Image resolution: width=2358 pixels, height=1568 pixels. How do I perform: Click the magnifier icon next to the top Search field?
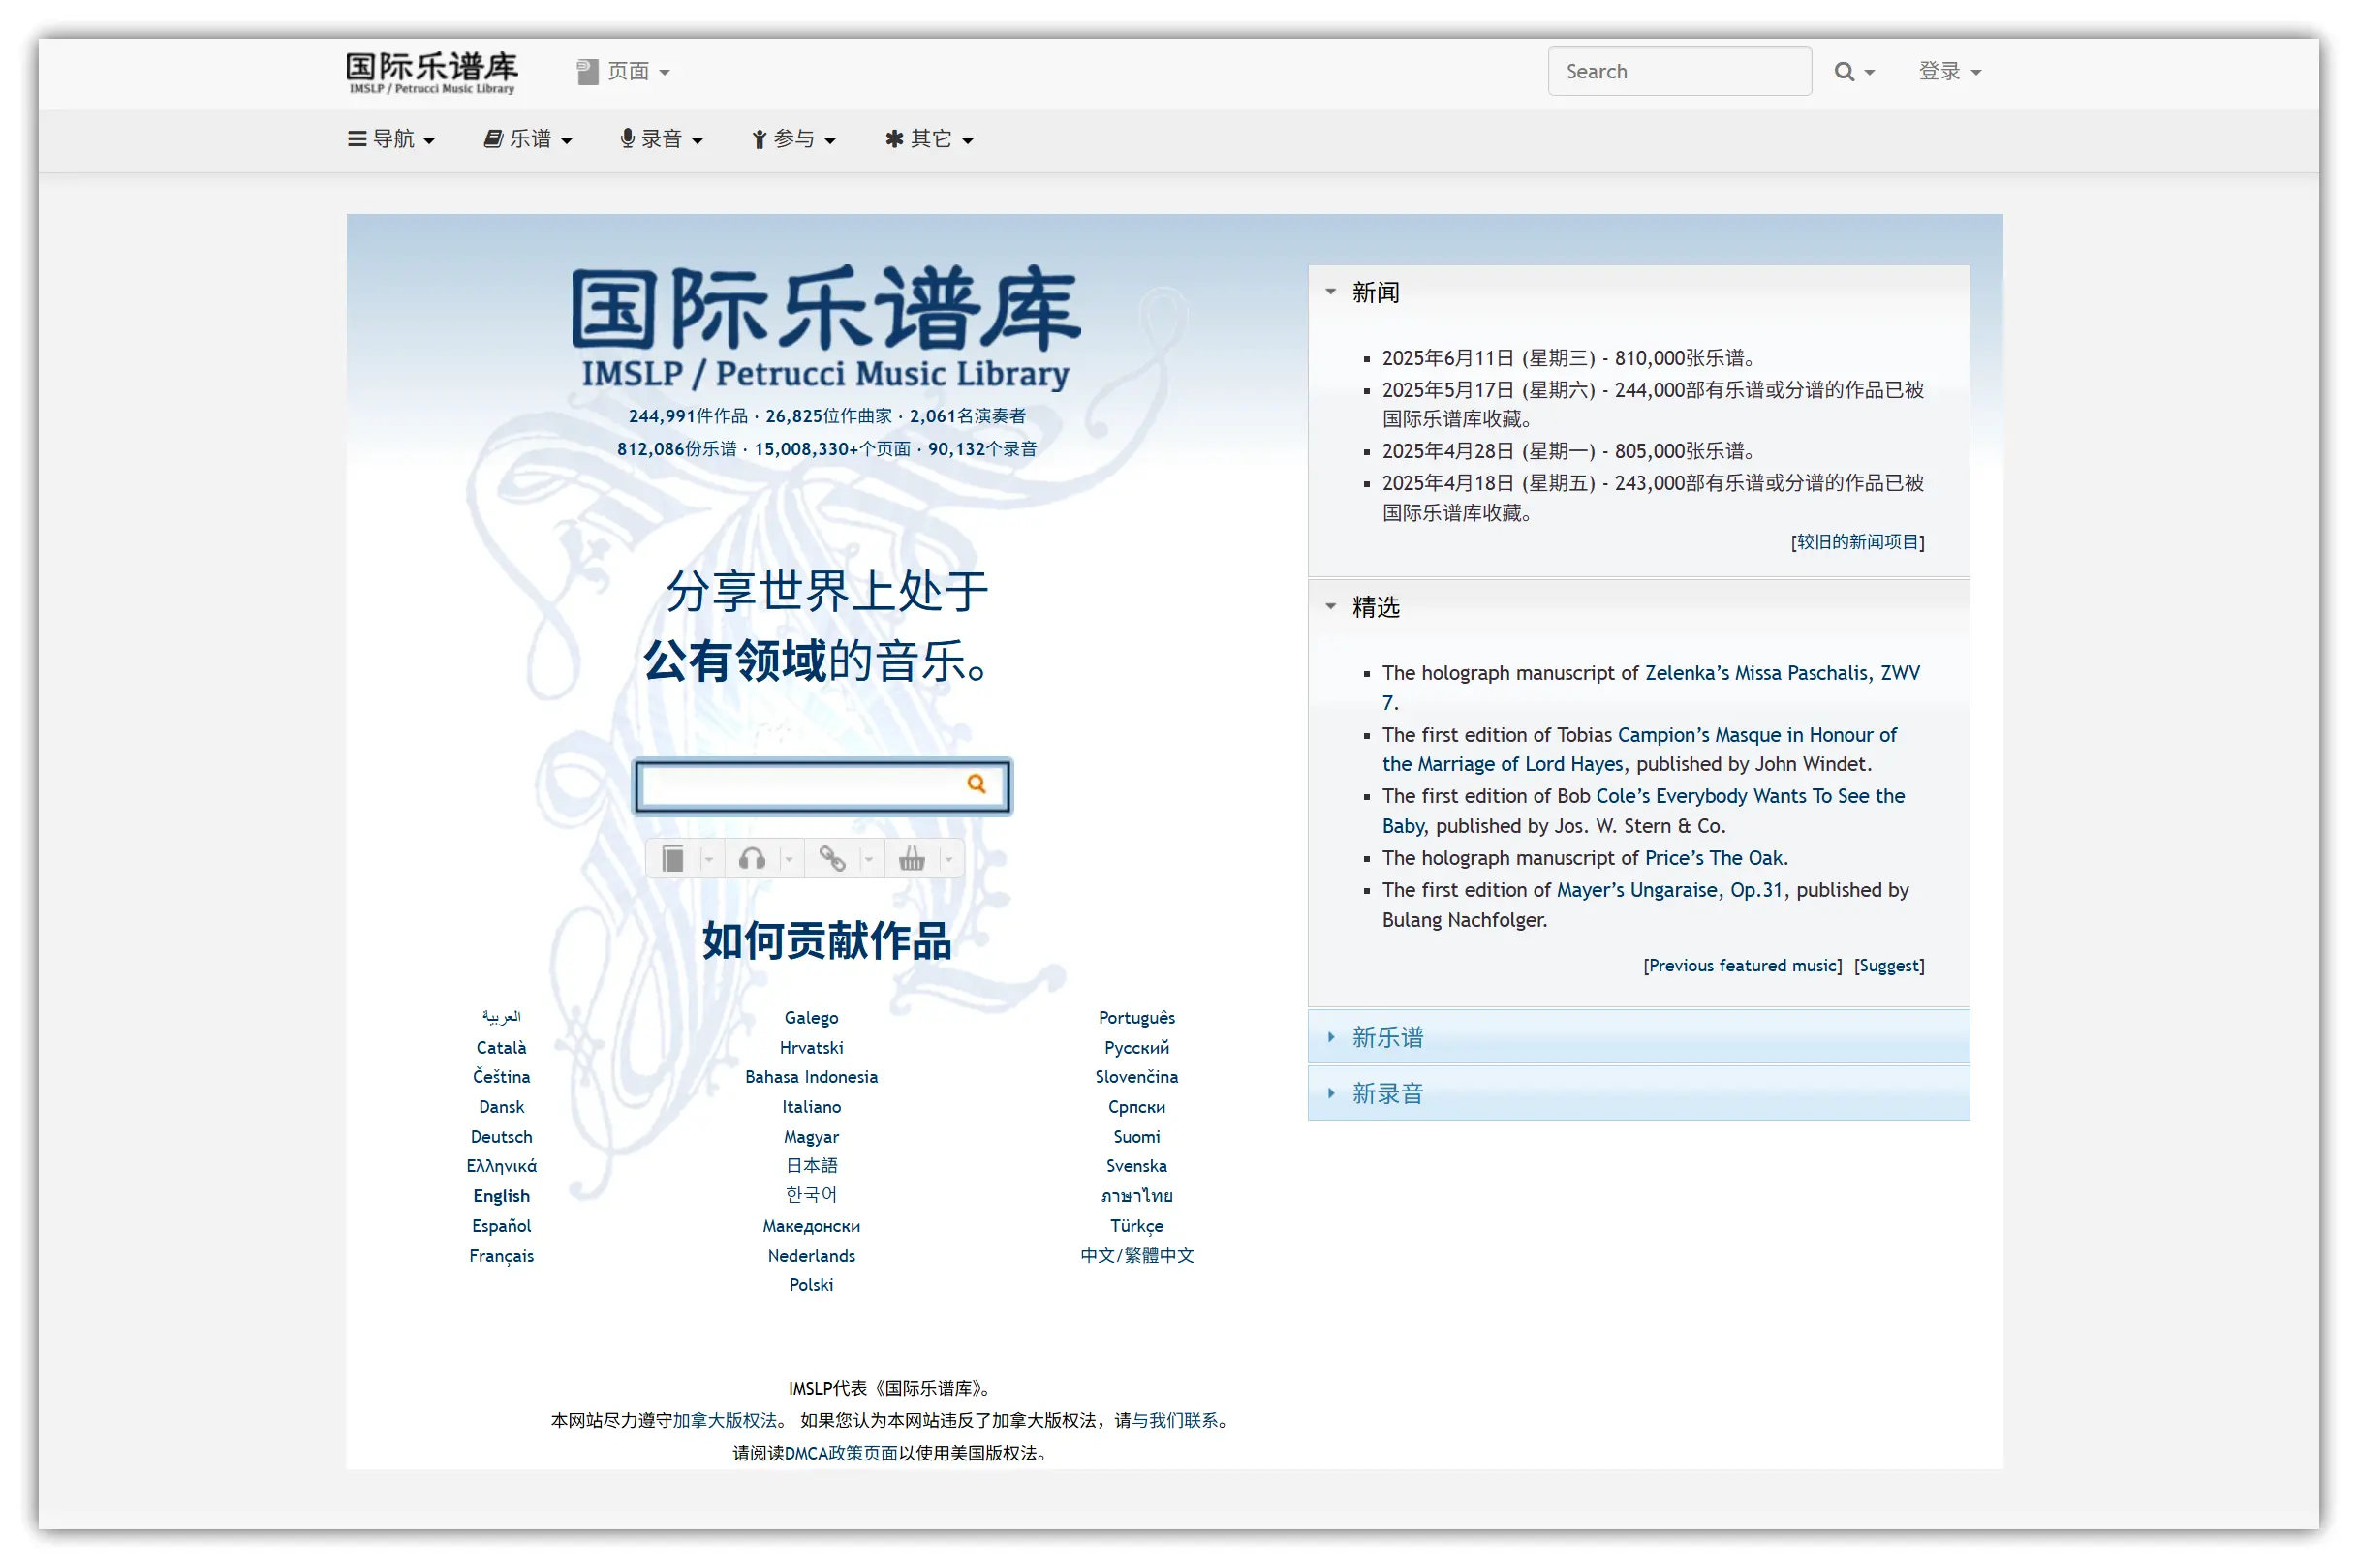tap(1844, 72)
